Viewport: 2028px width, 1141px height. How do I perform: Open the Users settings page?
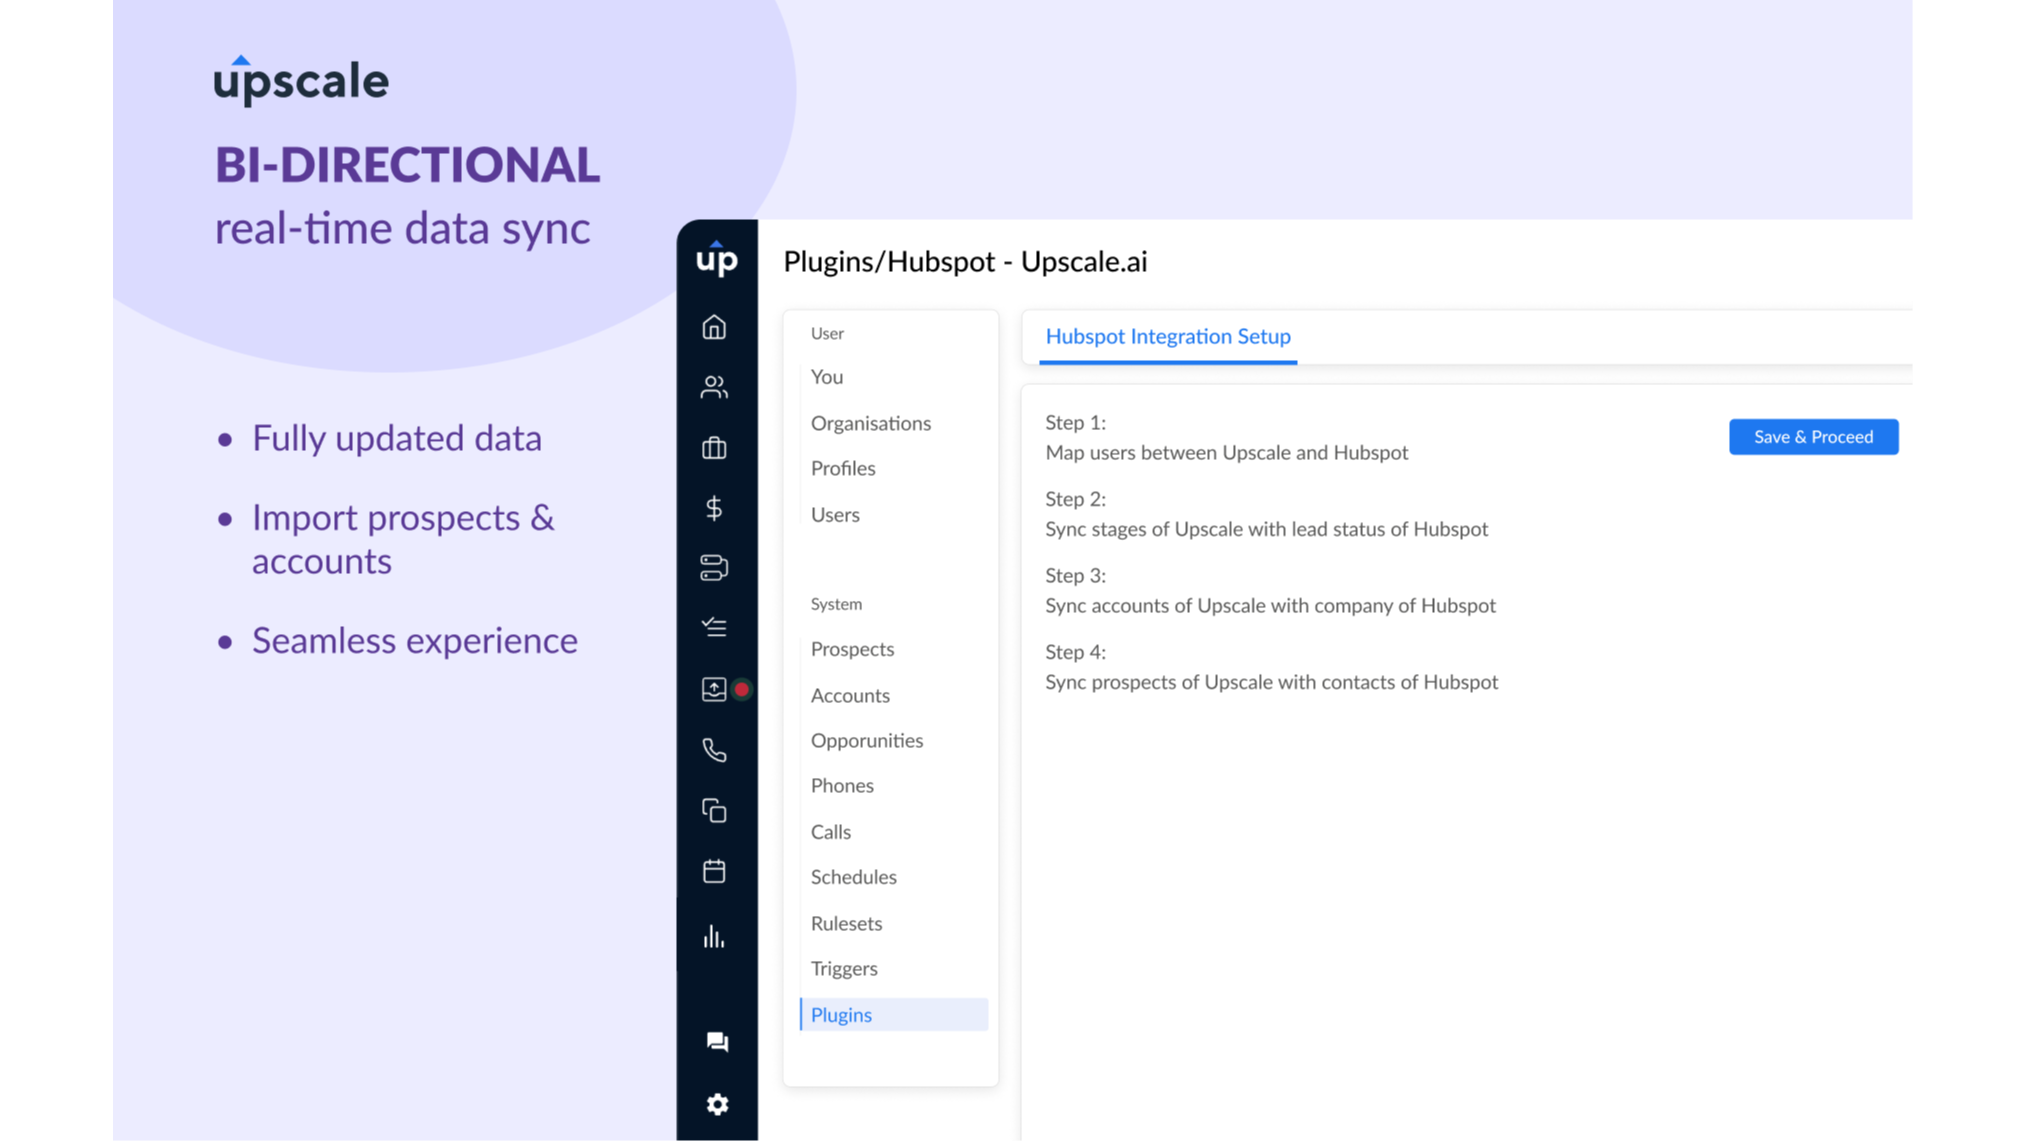tap(835, 514)
